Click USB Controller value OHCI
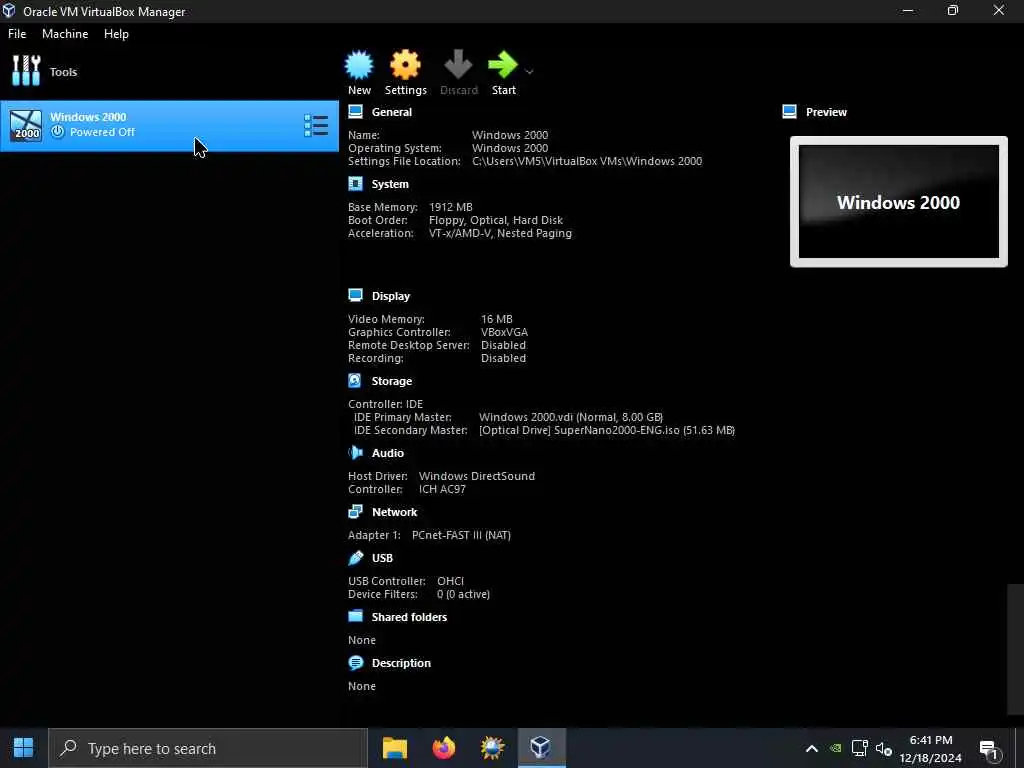Image resolution: width=1024 pixels, height=768 pixels. [451, 581]
